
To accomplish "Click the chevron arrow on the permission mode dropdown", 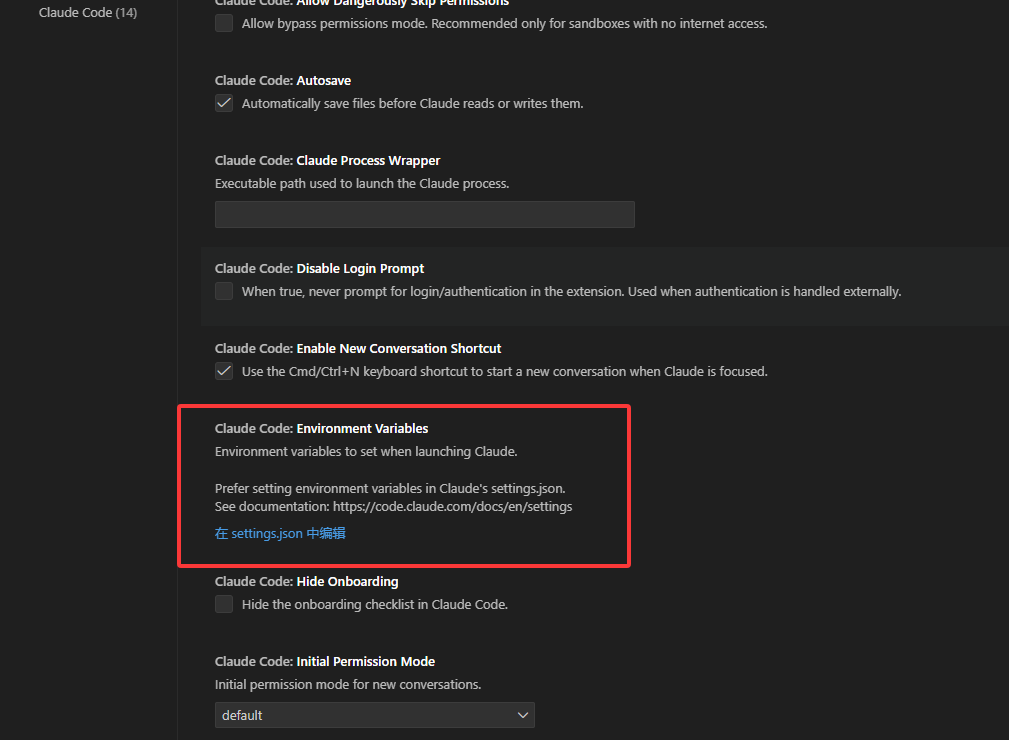I will (x=522, y=715).
